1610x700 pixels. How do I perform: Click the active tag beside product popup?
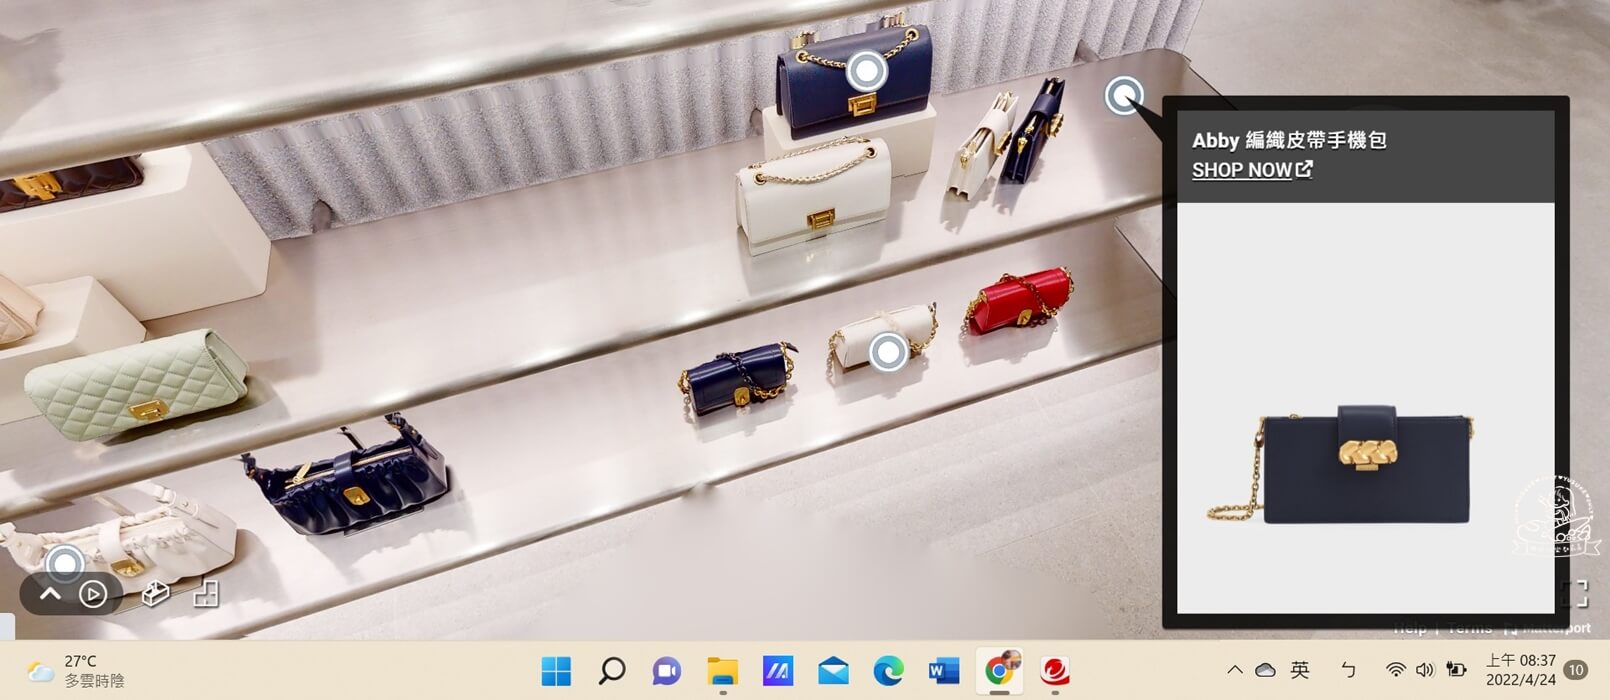point(1123,96)
